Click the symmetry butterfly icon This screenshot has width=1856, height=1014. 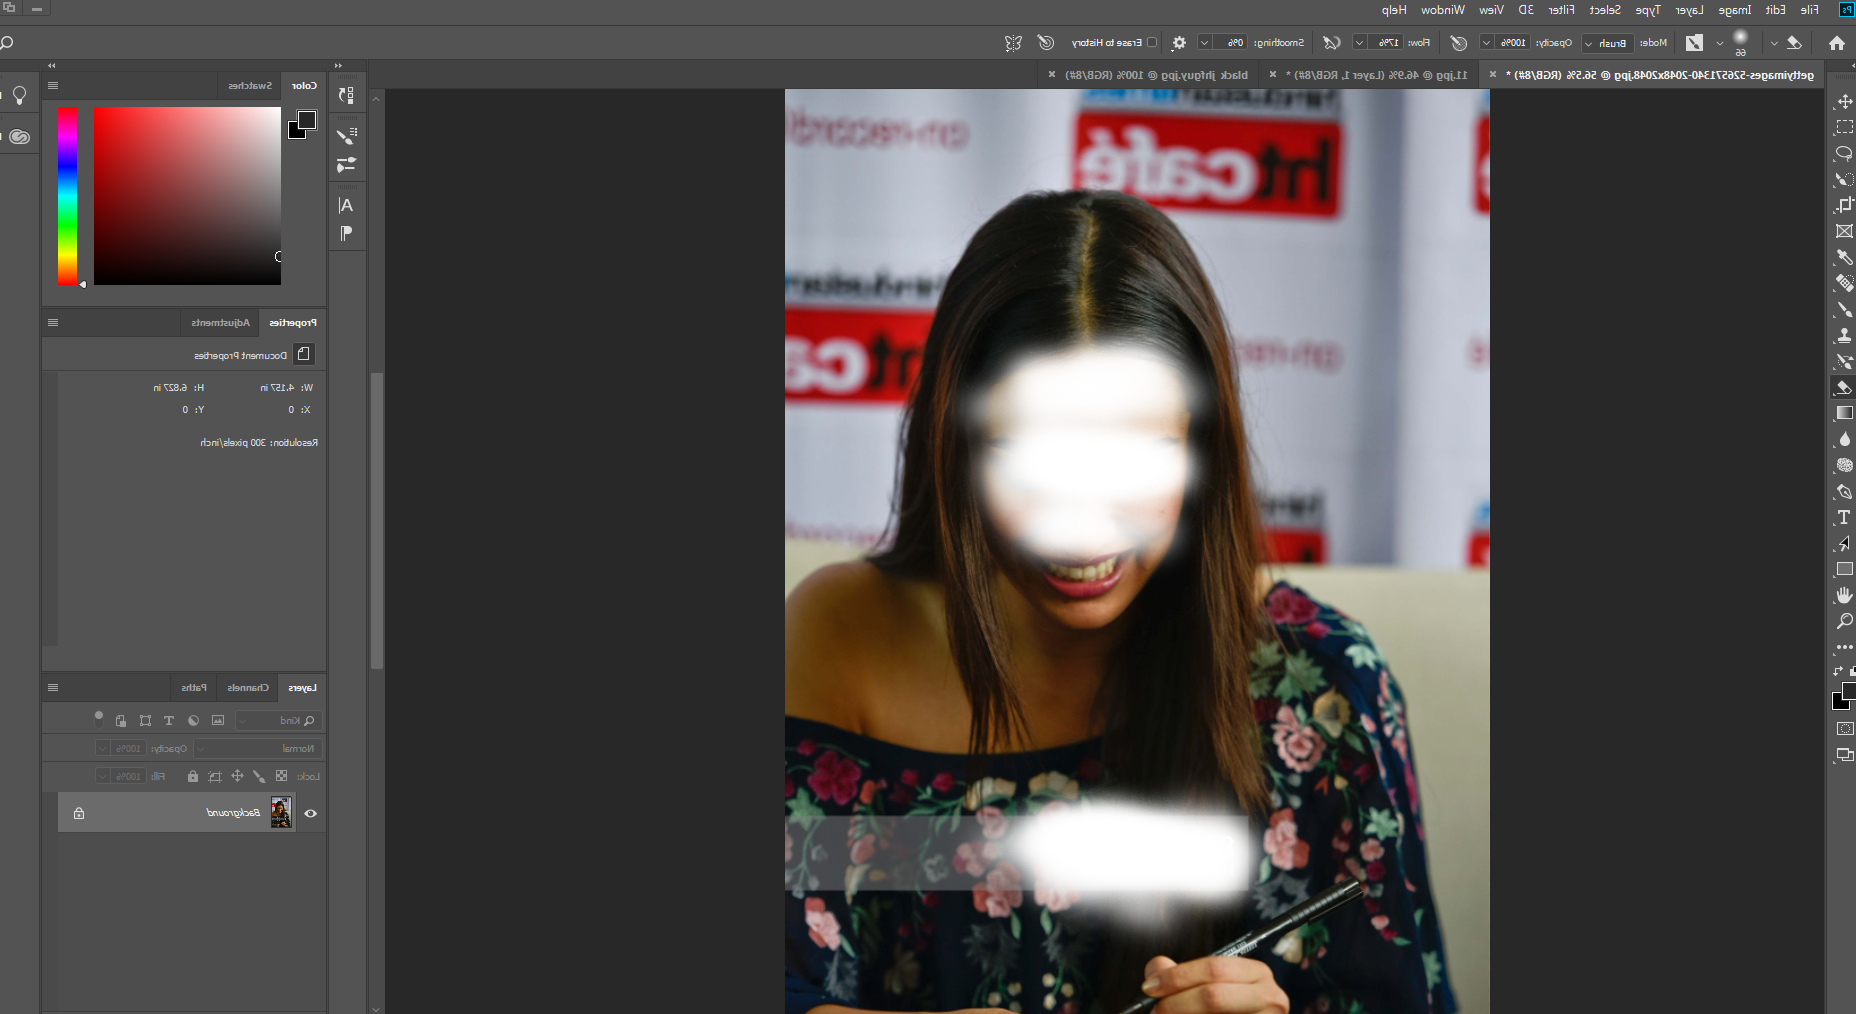point(1013,43)
